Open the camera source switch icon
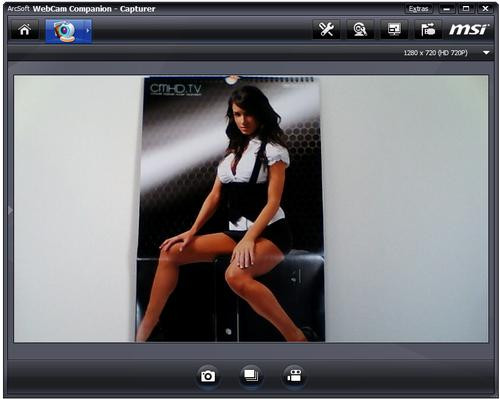The width and height of the screenshot is (500, 399). point(428,30)
